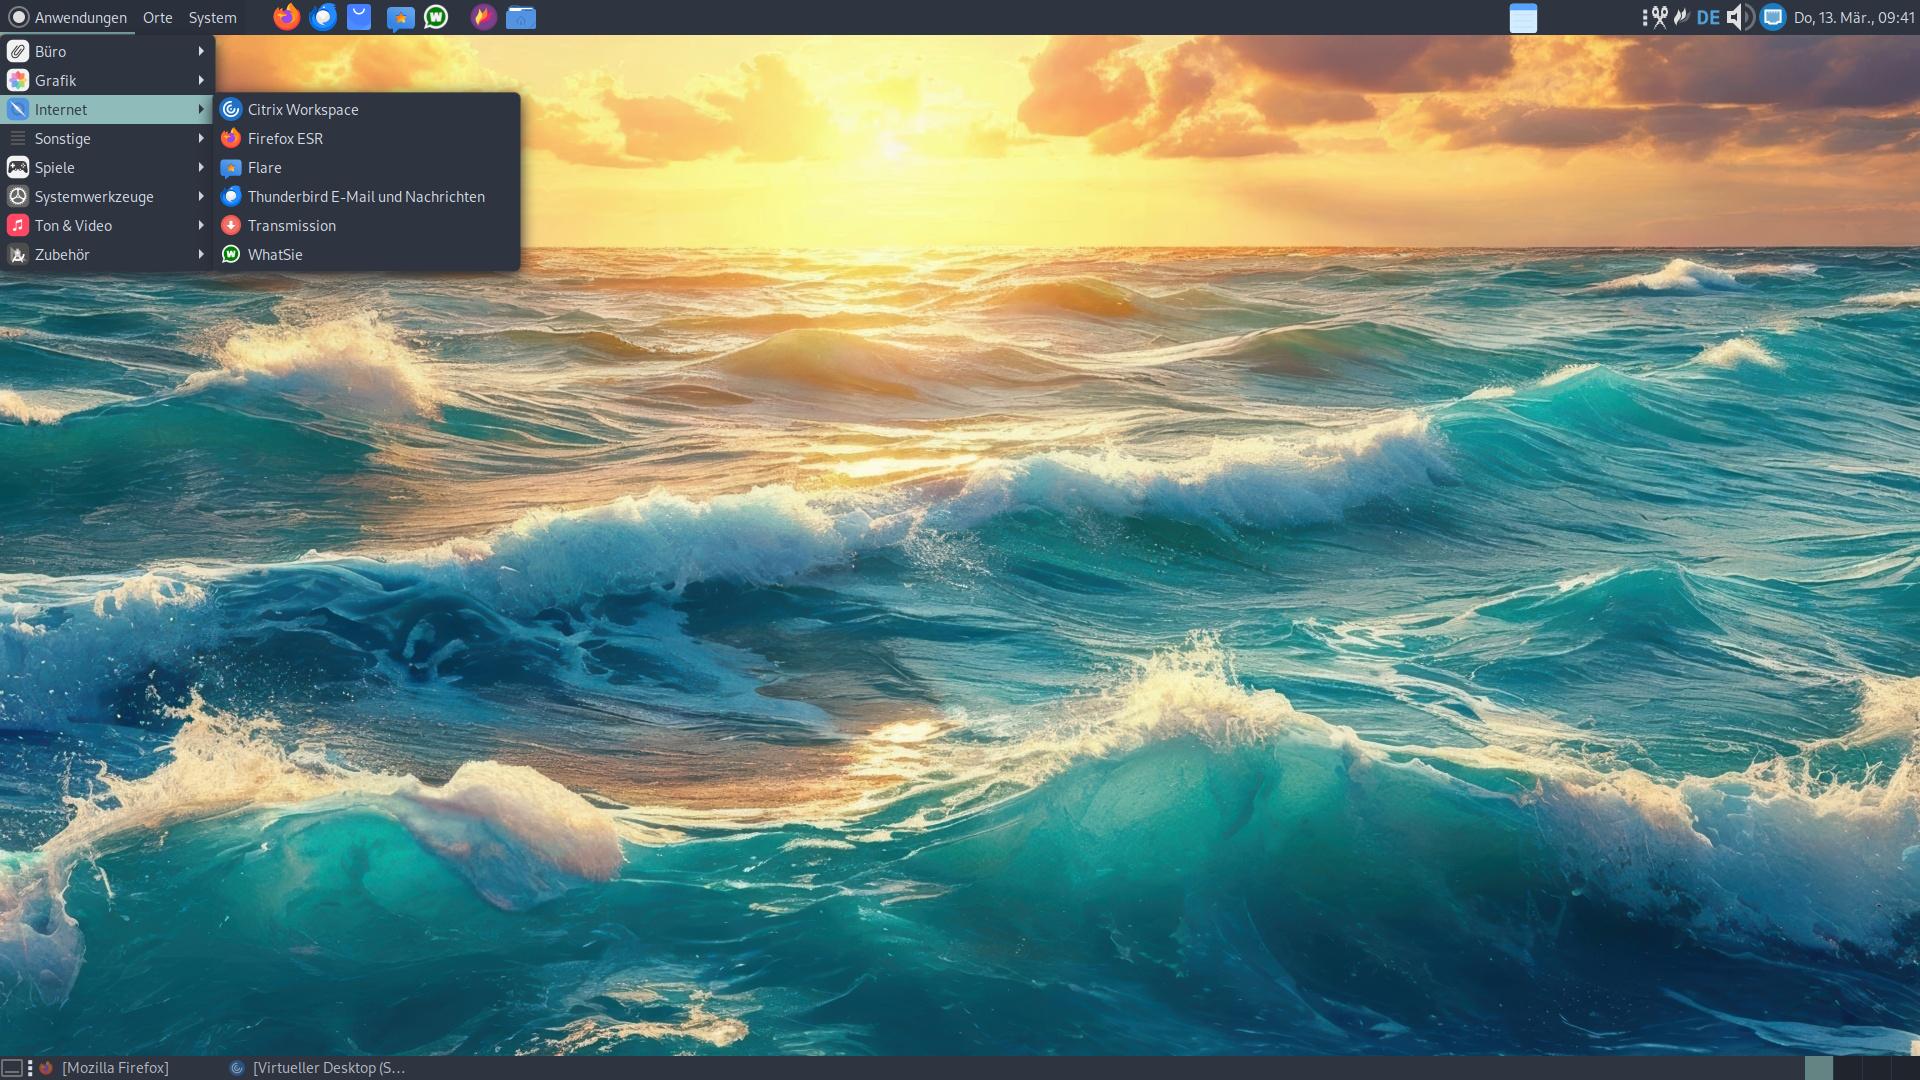The width and height of the screenshot is (1920, 1080).
Task: Open WhatSie from the top panel
Action: (436, 17)
